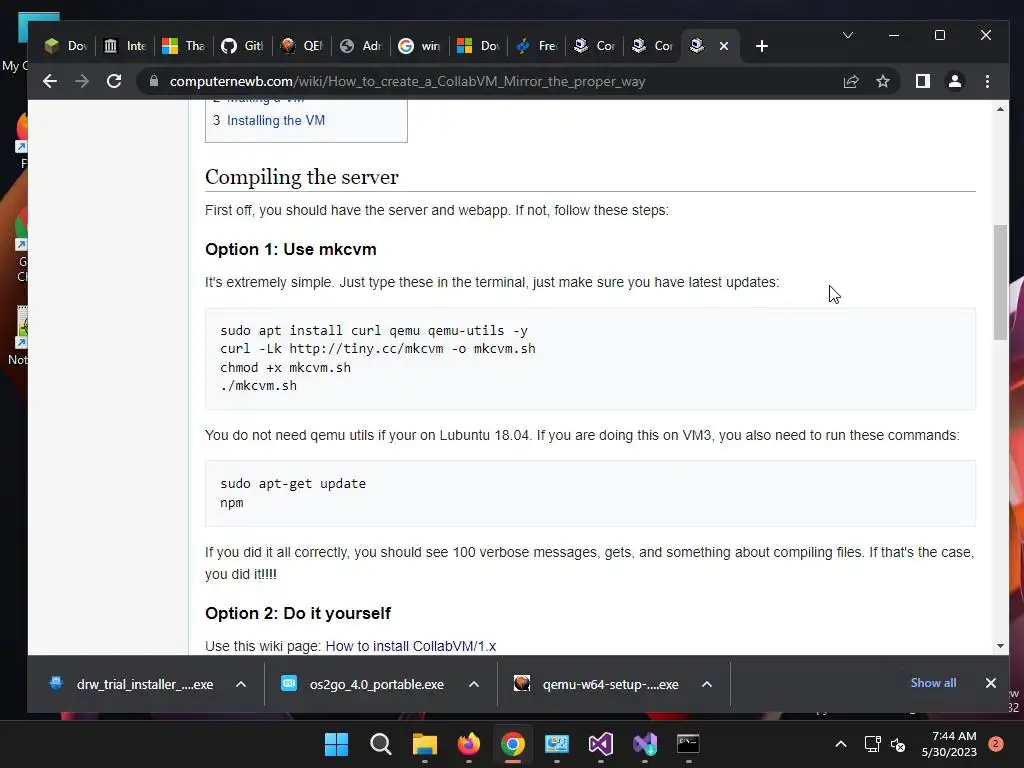Click the muted volume tray icon
This screenshot has height=768, width=1024.
(x=898, y=744)
